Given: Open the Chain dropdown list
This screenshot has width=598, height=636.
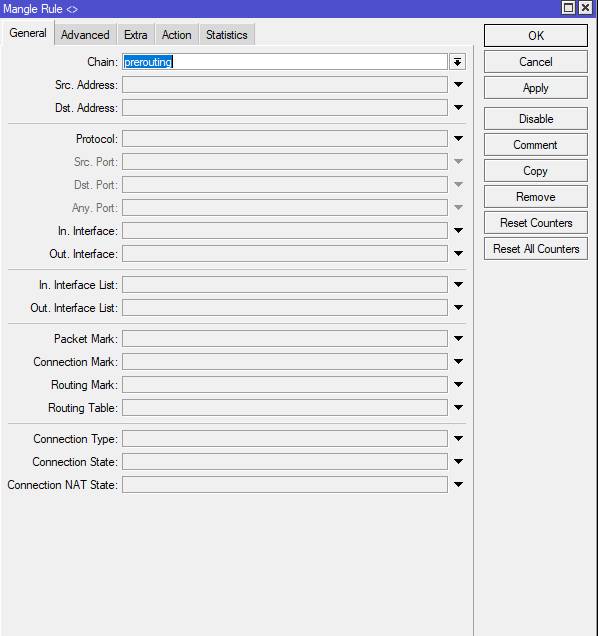Looking at the screenshot, I should 458,62.
